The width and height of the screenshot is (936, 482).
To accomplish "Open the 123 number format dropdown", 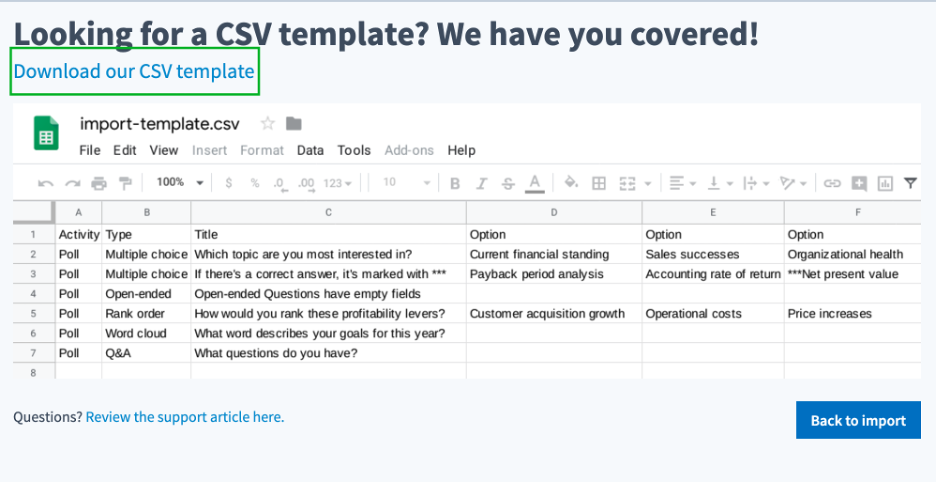I will pyautogui.click(x=337, y=183).
